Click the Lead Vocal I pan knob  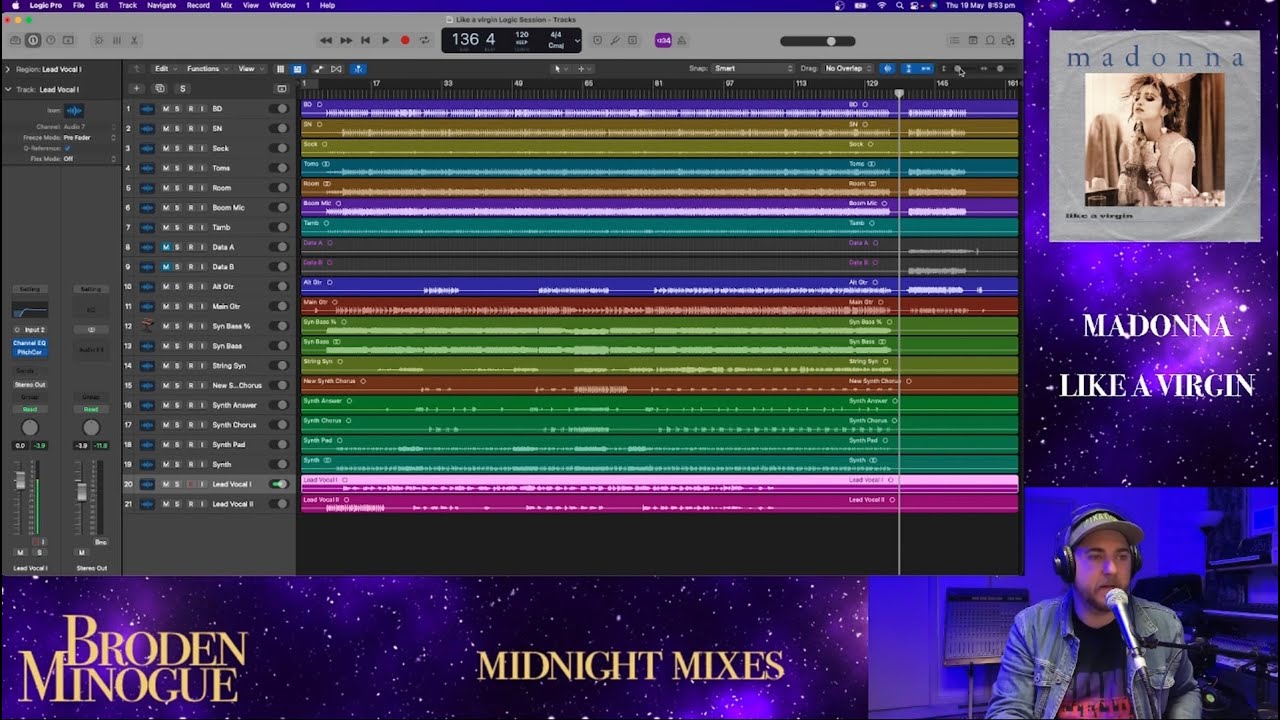30,428
